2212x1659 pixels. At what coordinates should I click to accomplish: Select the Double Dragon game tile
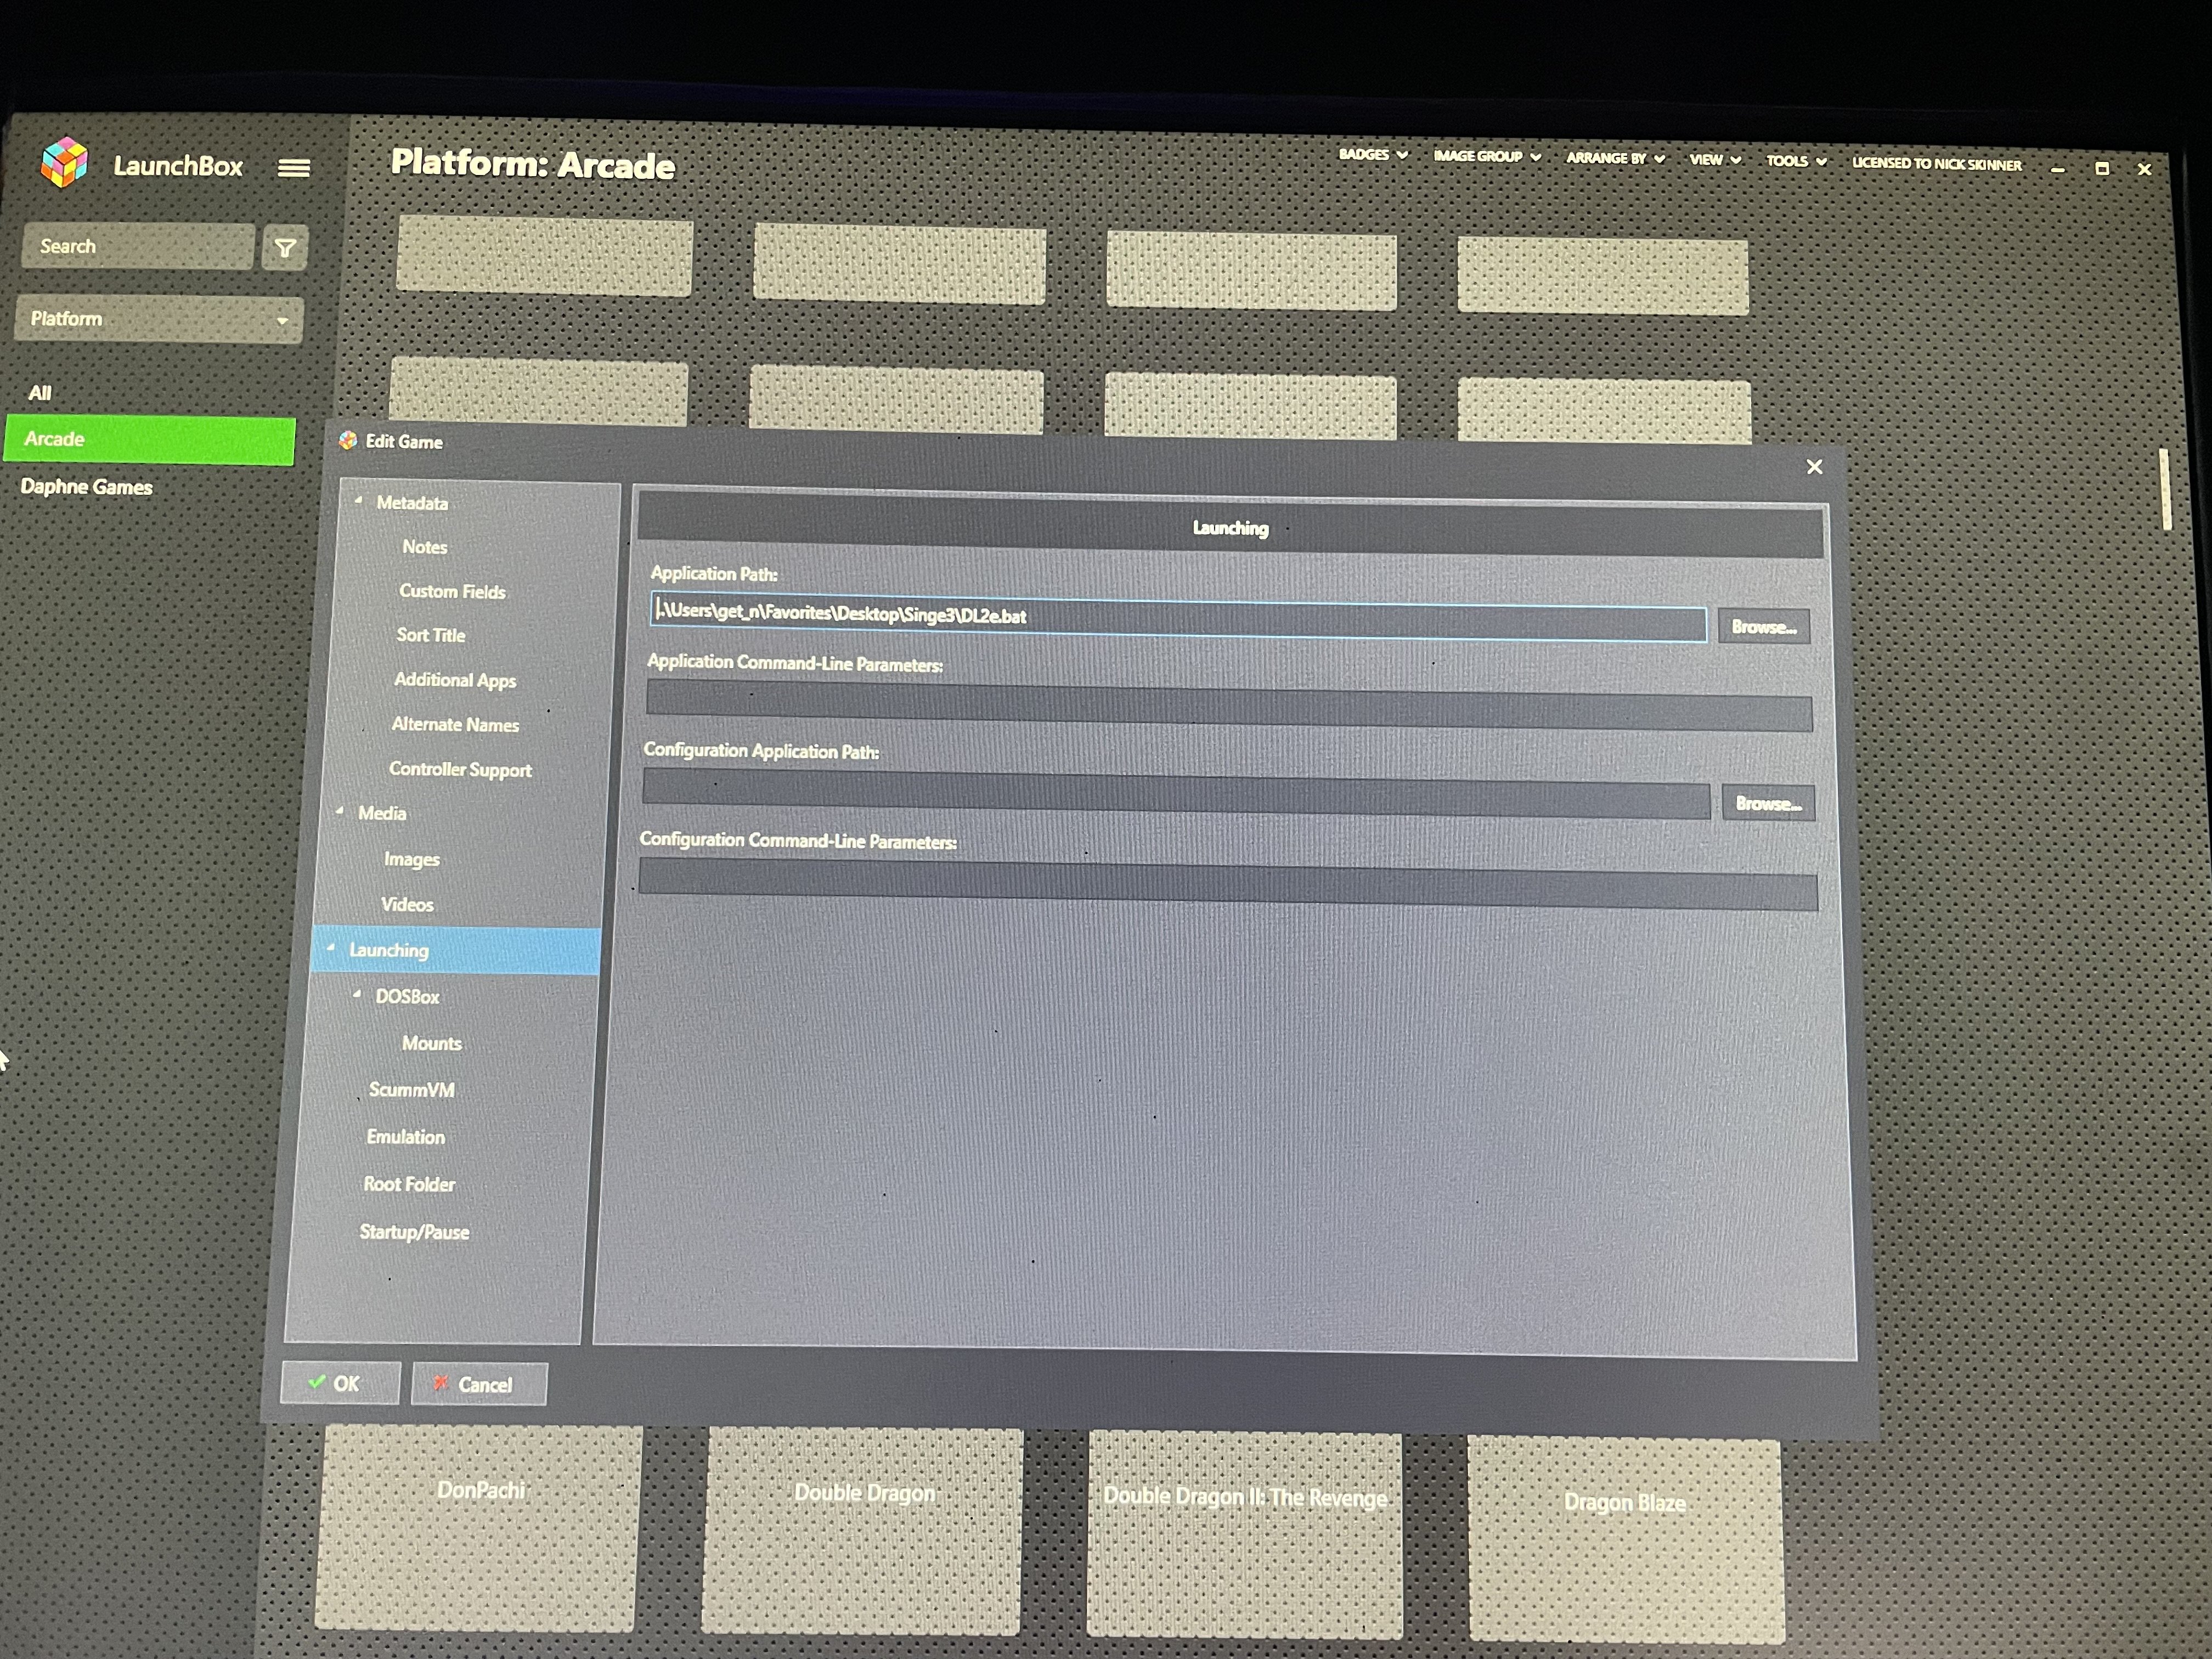pos(862,1531)
